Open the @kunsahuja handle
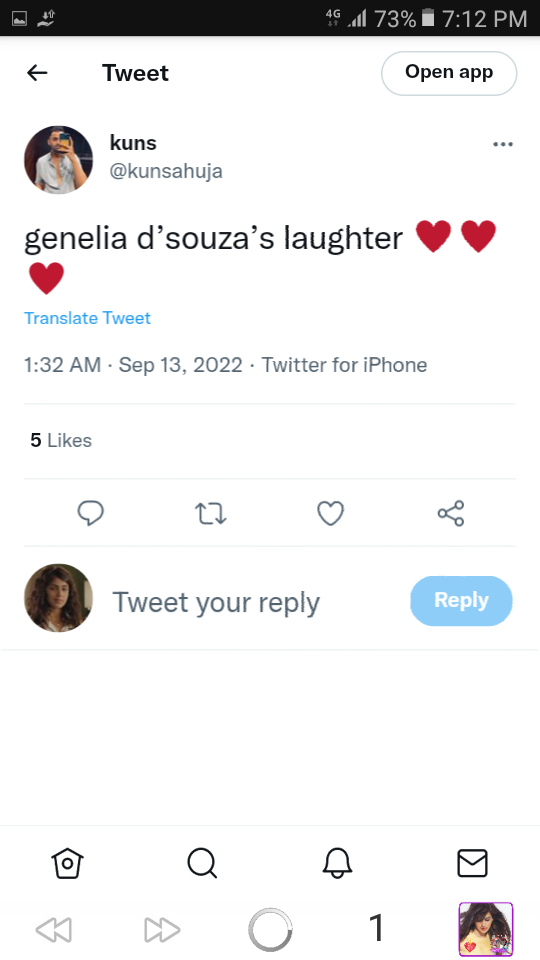Image resolution: width=540 pixels, height=960 pixels. tap(166, 171)
